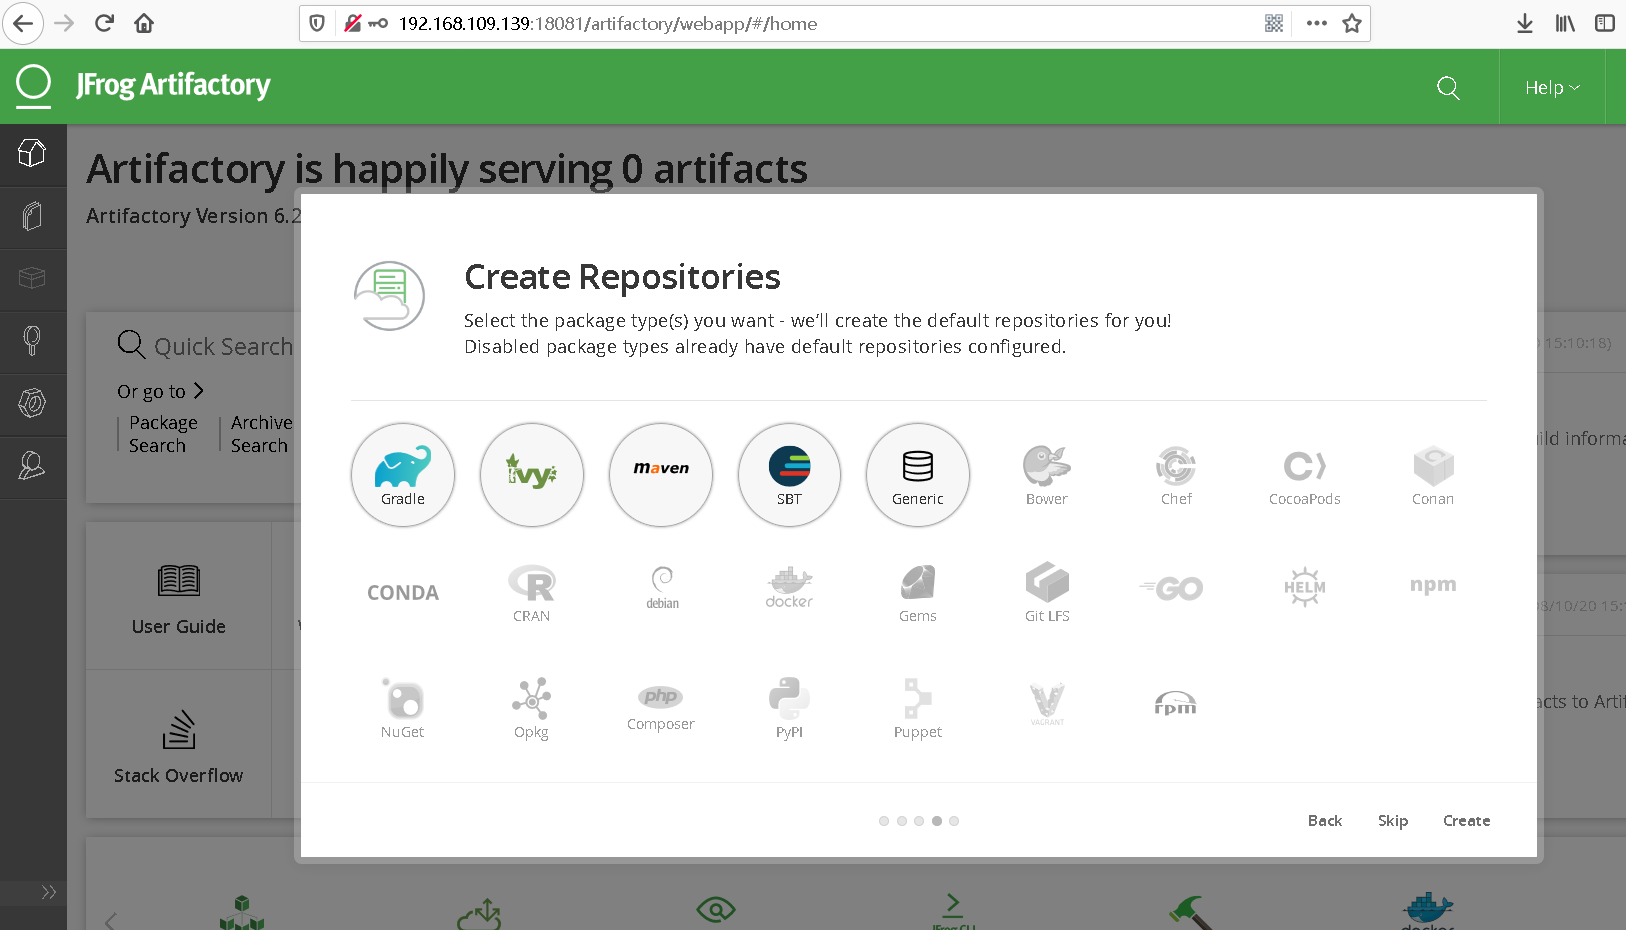Screen dimensions: 1626x930
Task: Expand the left sidebar with double chevron
Action: click(48, 892)
